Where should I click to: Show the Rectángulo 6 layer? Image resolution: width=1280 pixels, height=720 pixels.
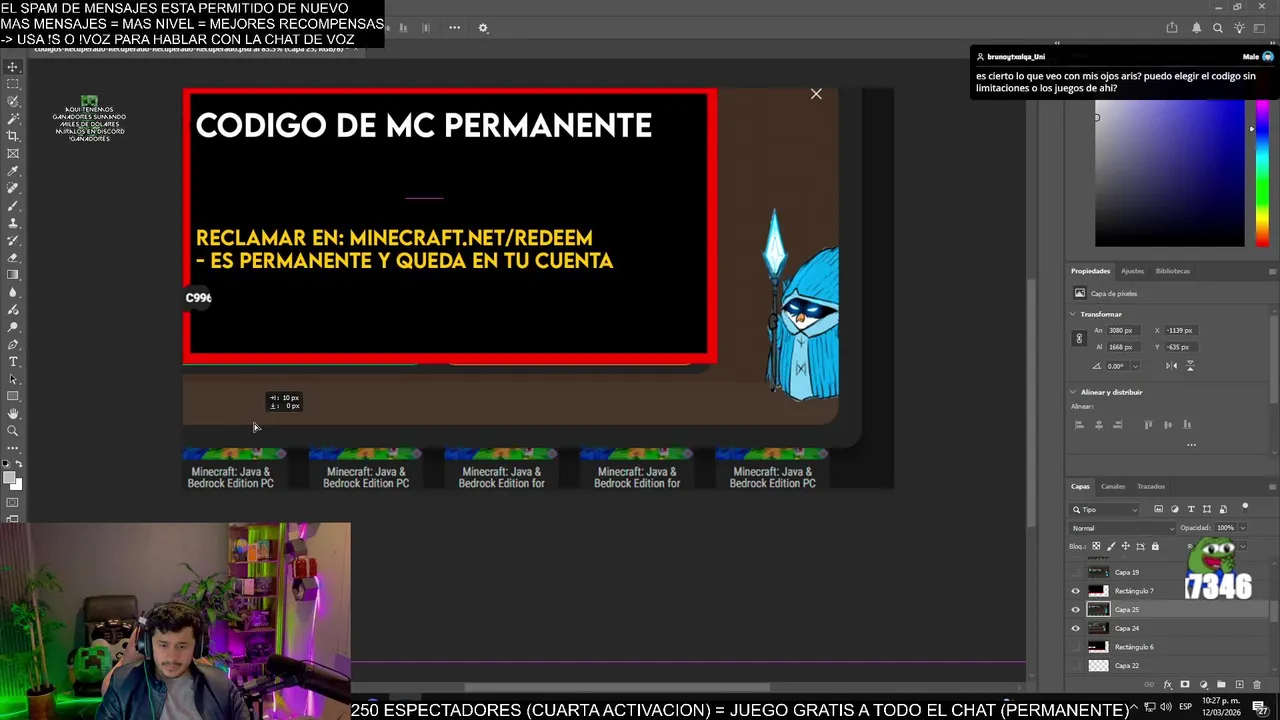[1075, 647]
